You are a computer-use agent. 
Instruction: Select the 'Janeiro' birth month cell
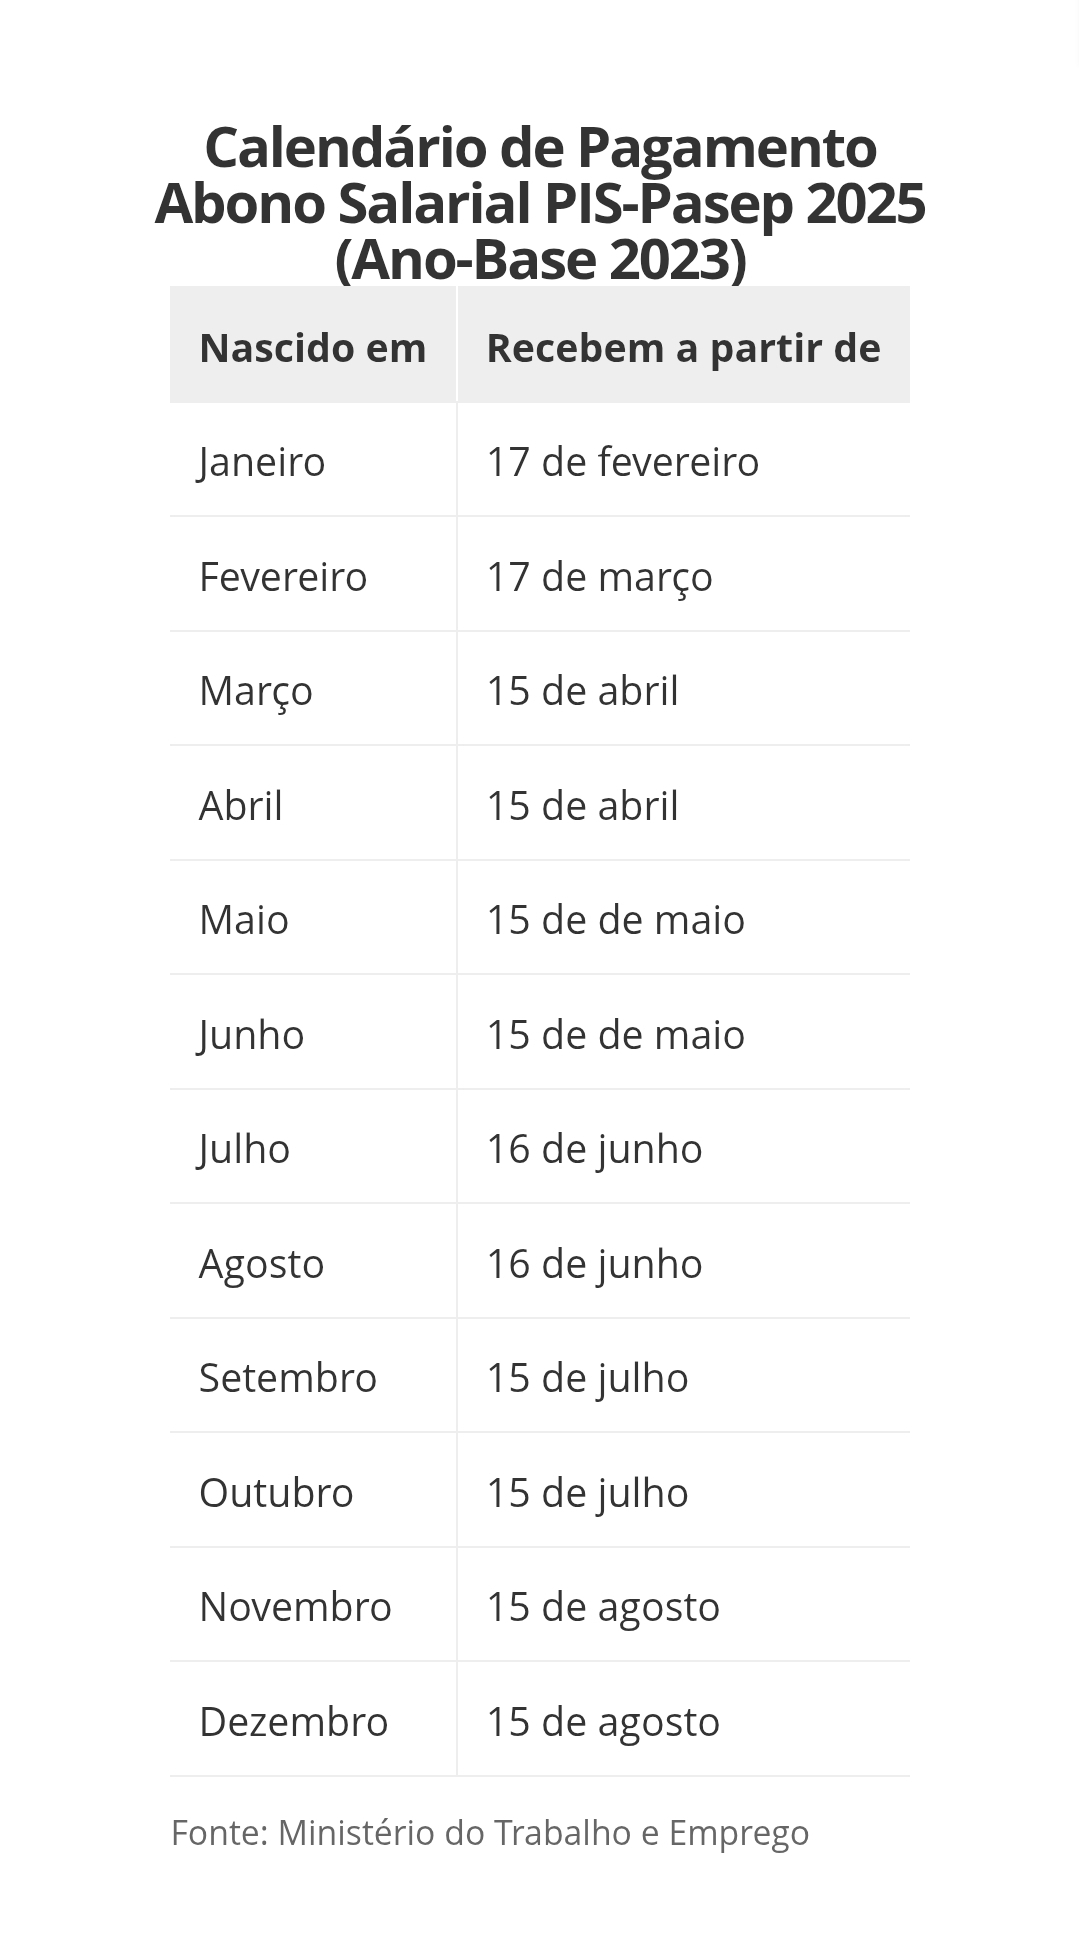tap(262, 462)
